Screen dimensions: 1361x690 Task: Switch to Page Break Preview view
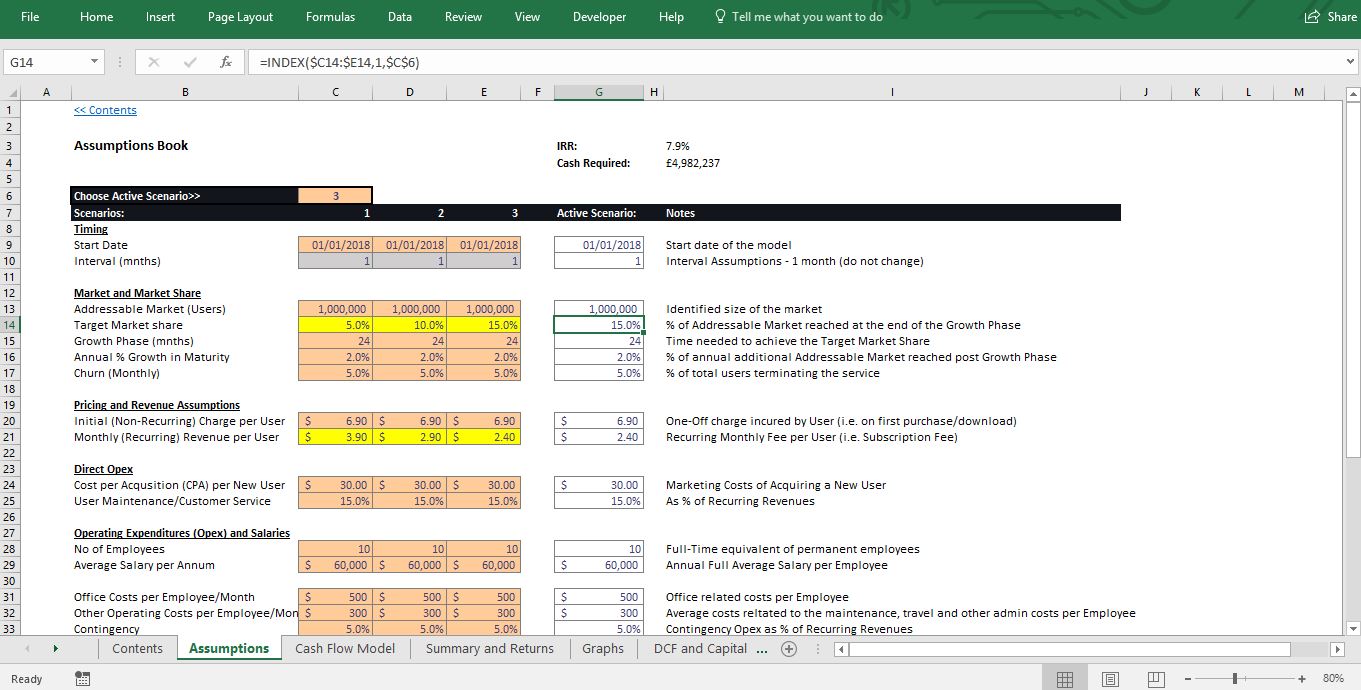[1155, 679]
